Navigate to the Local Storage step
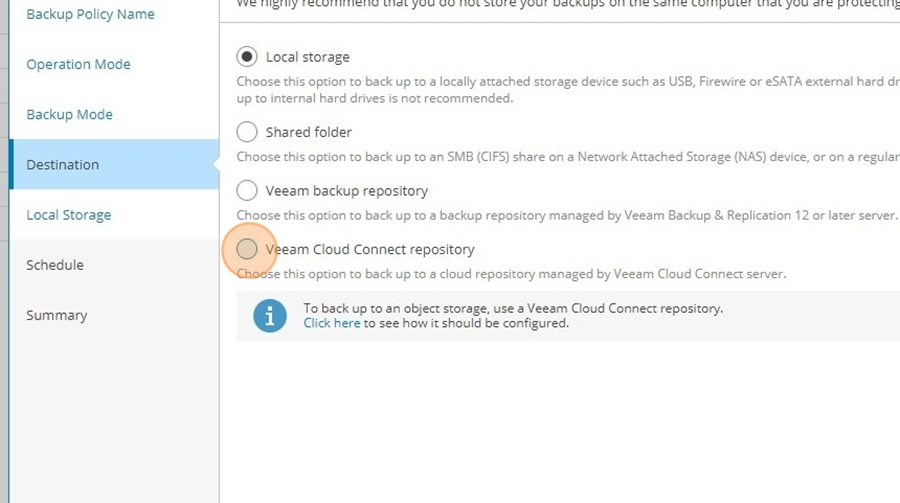This screenshot has height=503, width=900. point(69,215)
